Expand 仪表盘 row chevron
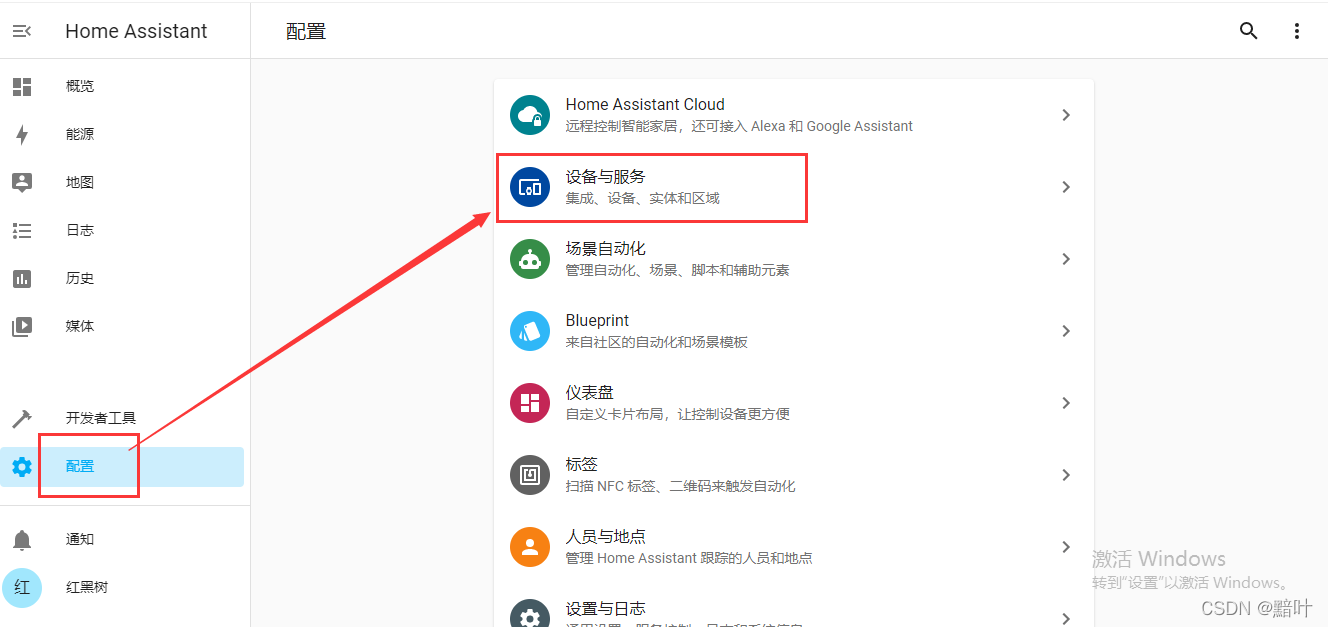1328x627 pixels. coord(1066,403)
